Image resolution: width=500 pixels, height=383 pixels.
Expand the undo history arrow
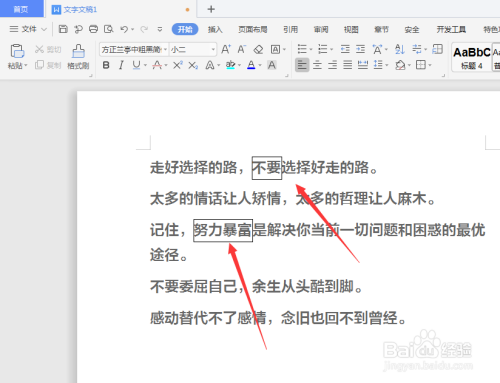coord(132,29)
